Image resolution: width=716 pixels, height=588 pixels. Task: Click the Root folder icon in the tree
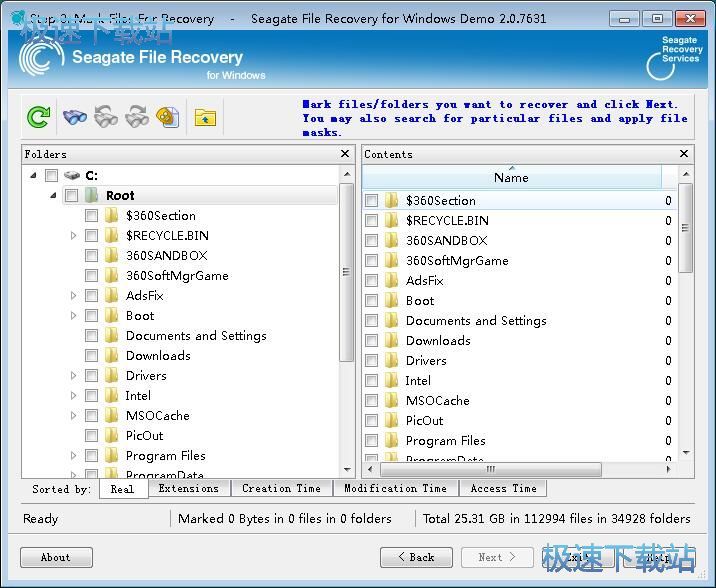coord(92,195)
